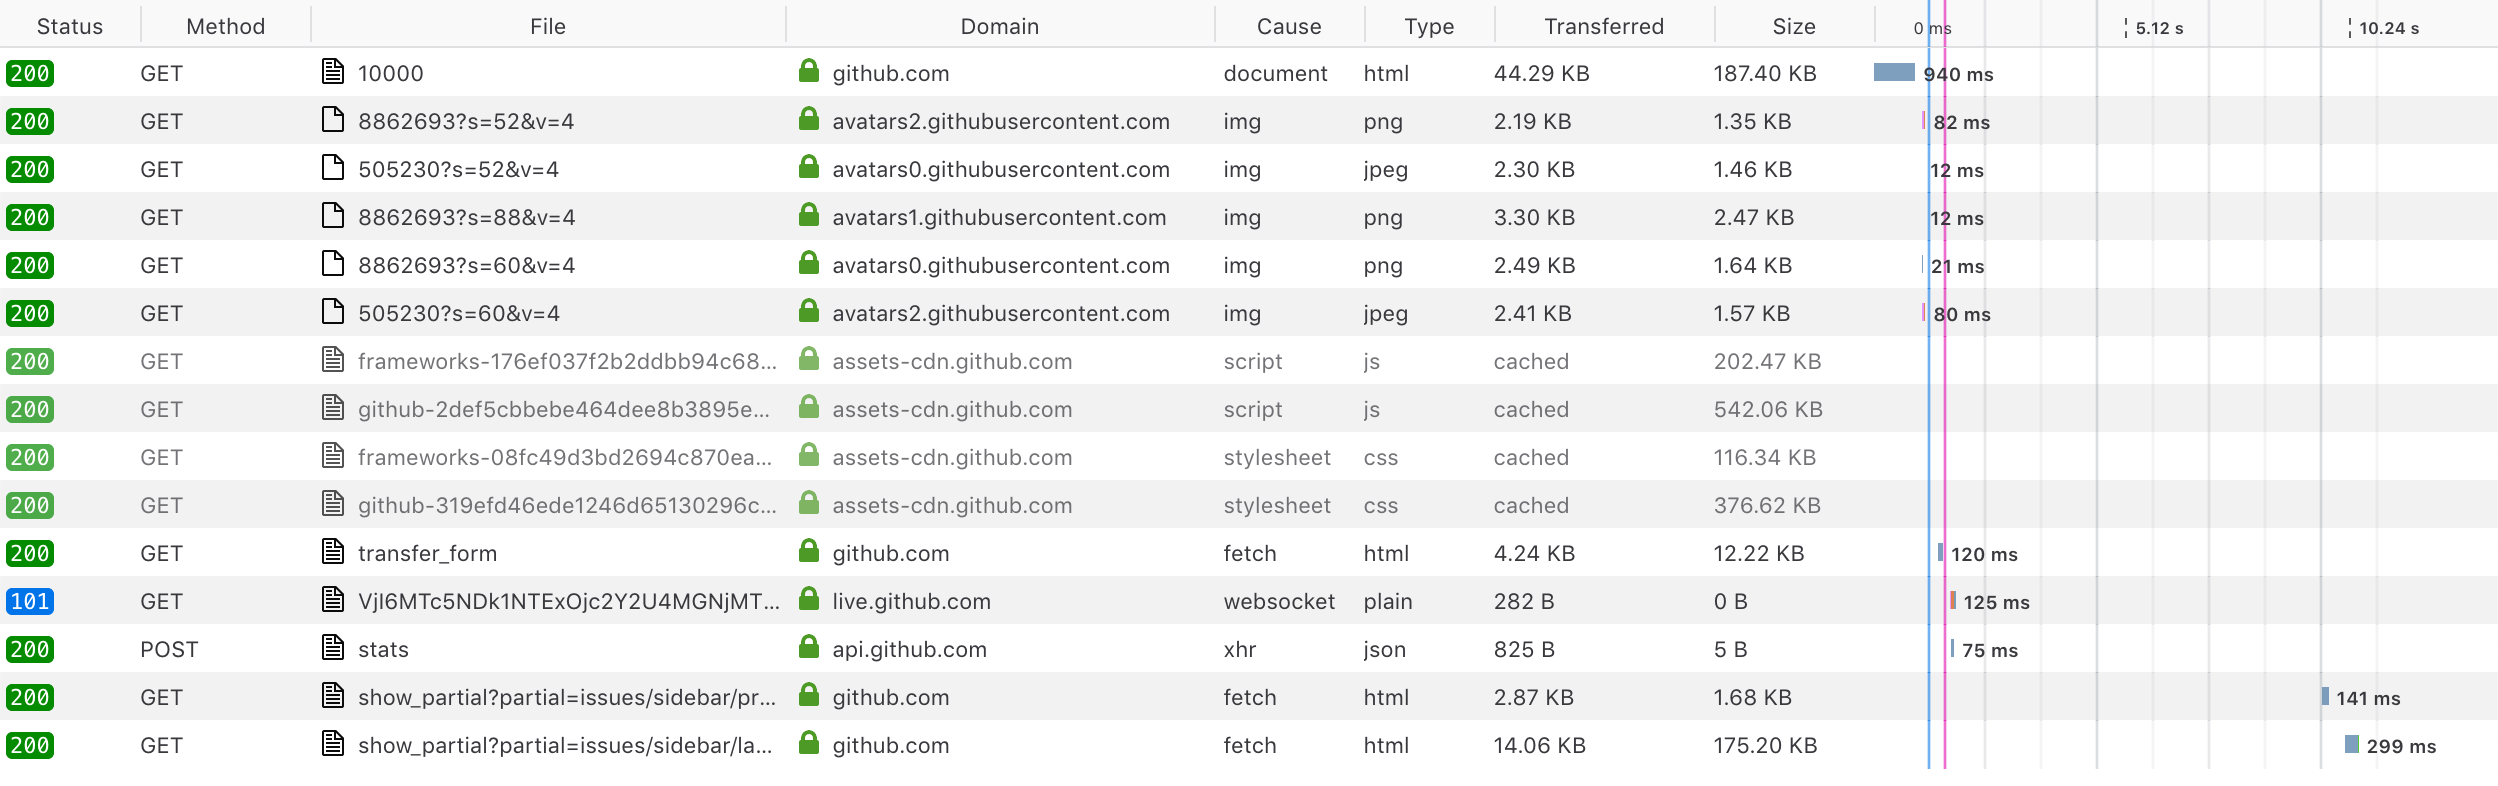Viewport: 2498px width, 786px height.
Task: Click the document icon next to transfer_form
Action: click(333, 553)
